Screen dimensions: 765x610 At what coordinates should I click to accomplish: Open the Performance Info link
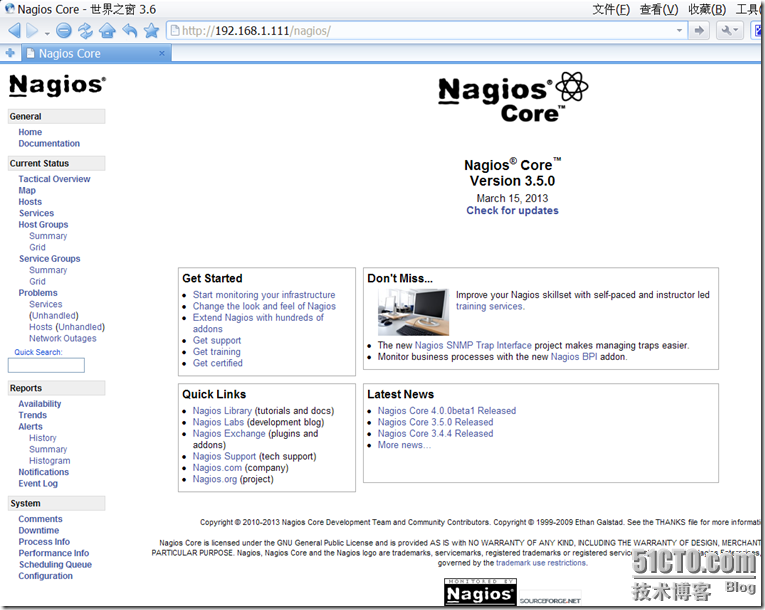pos(54,553)
